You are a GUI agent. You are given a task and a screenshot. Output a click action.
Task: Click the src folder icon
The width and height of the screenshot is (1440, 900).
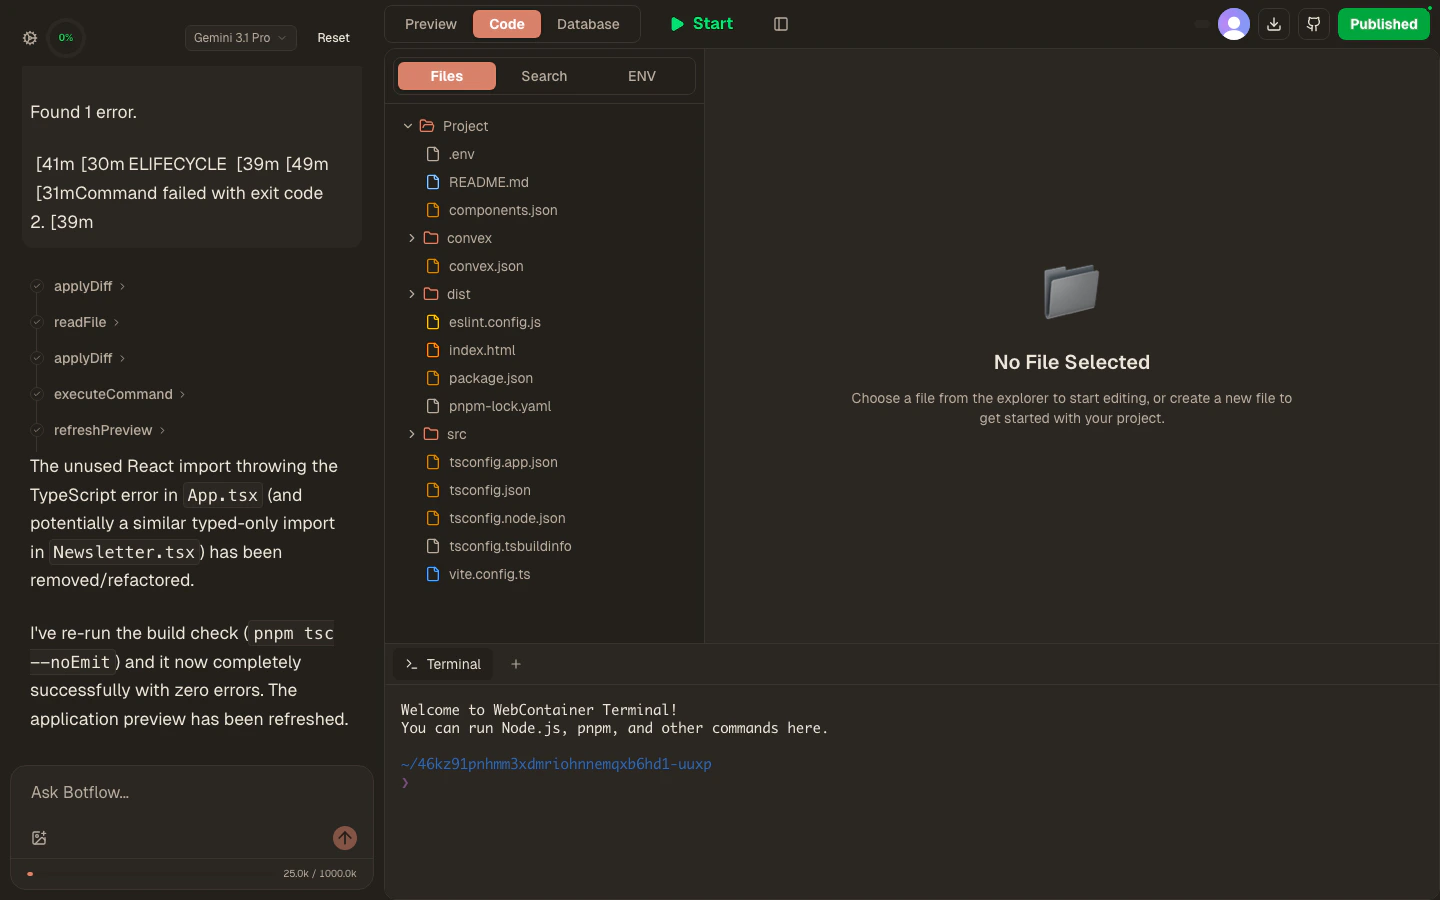(431, 434)
